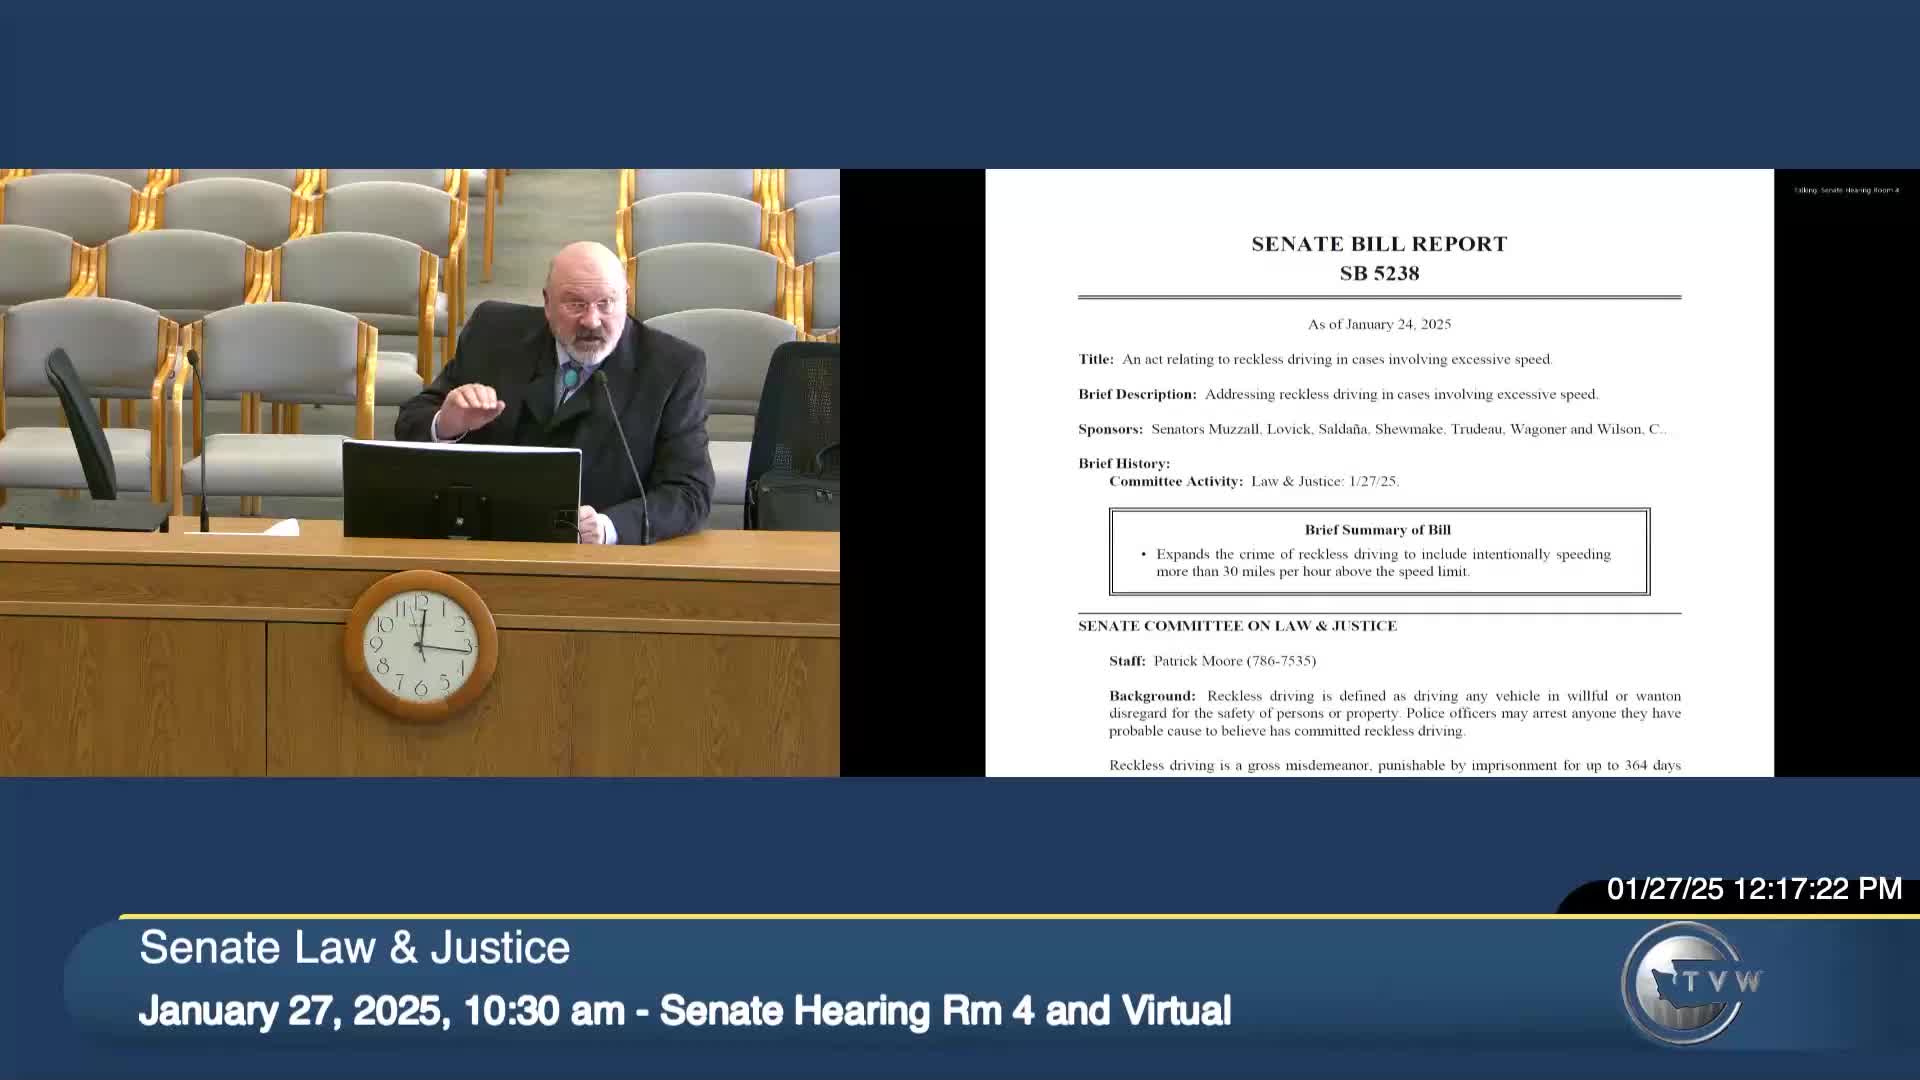
Task: Click the TVW station logo
Action: (x=1686, y=983)
